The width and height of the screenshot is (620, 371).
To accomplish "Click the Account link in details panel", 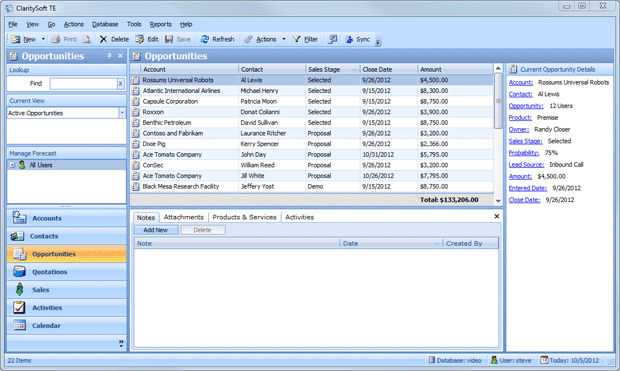I will (521, 82).
